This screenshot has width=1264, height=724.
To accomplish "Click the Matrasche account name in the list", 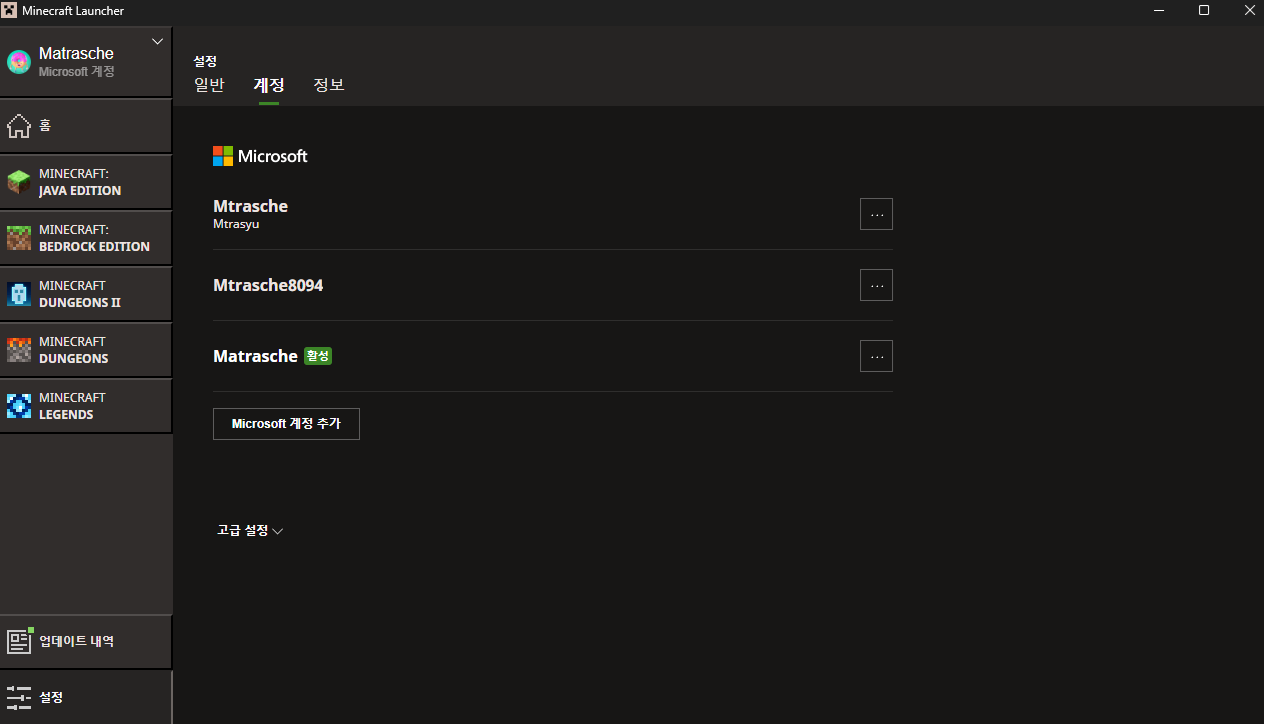I will point(255,356).
